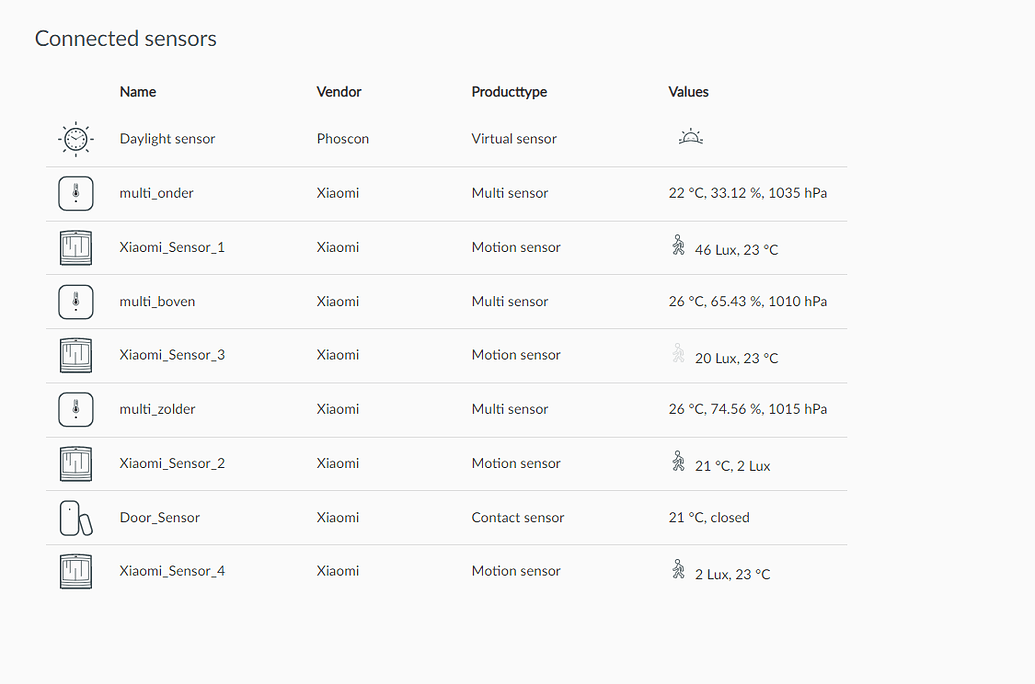Screen dimensions: 1035x684
Task: Click the Xiaomi_Sensor_1 motion sensor icon
Action: tap(75, 247)
